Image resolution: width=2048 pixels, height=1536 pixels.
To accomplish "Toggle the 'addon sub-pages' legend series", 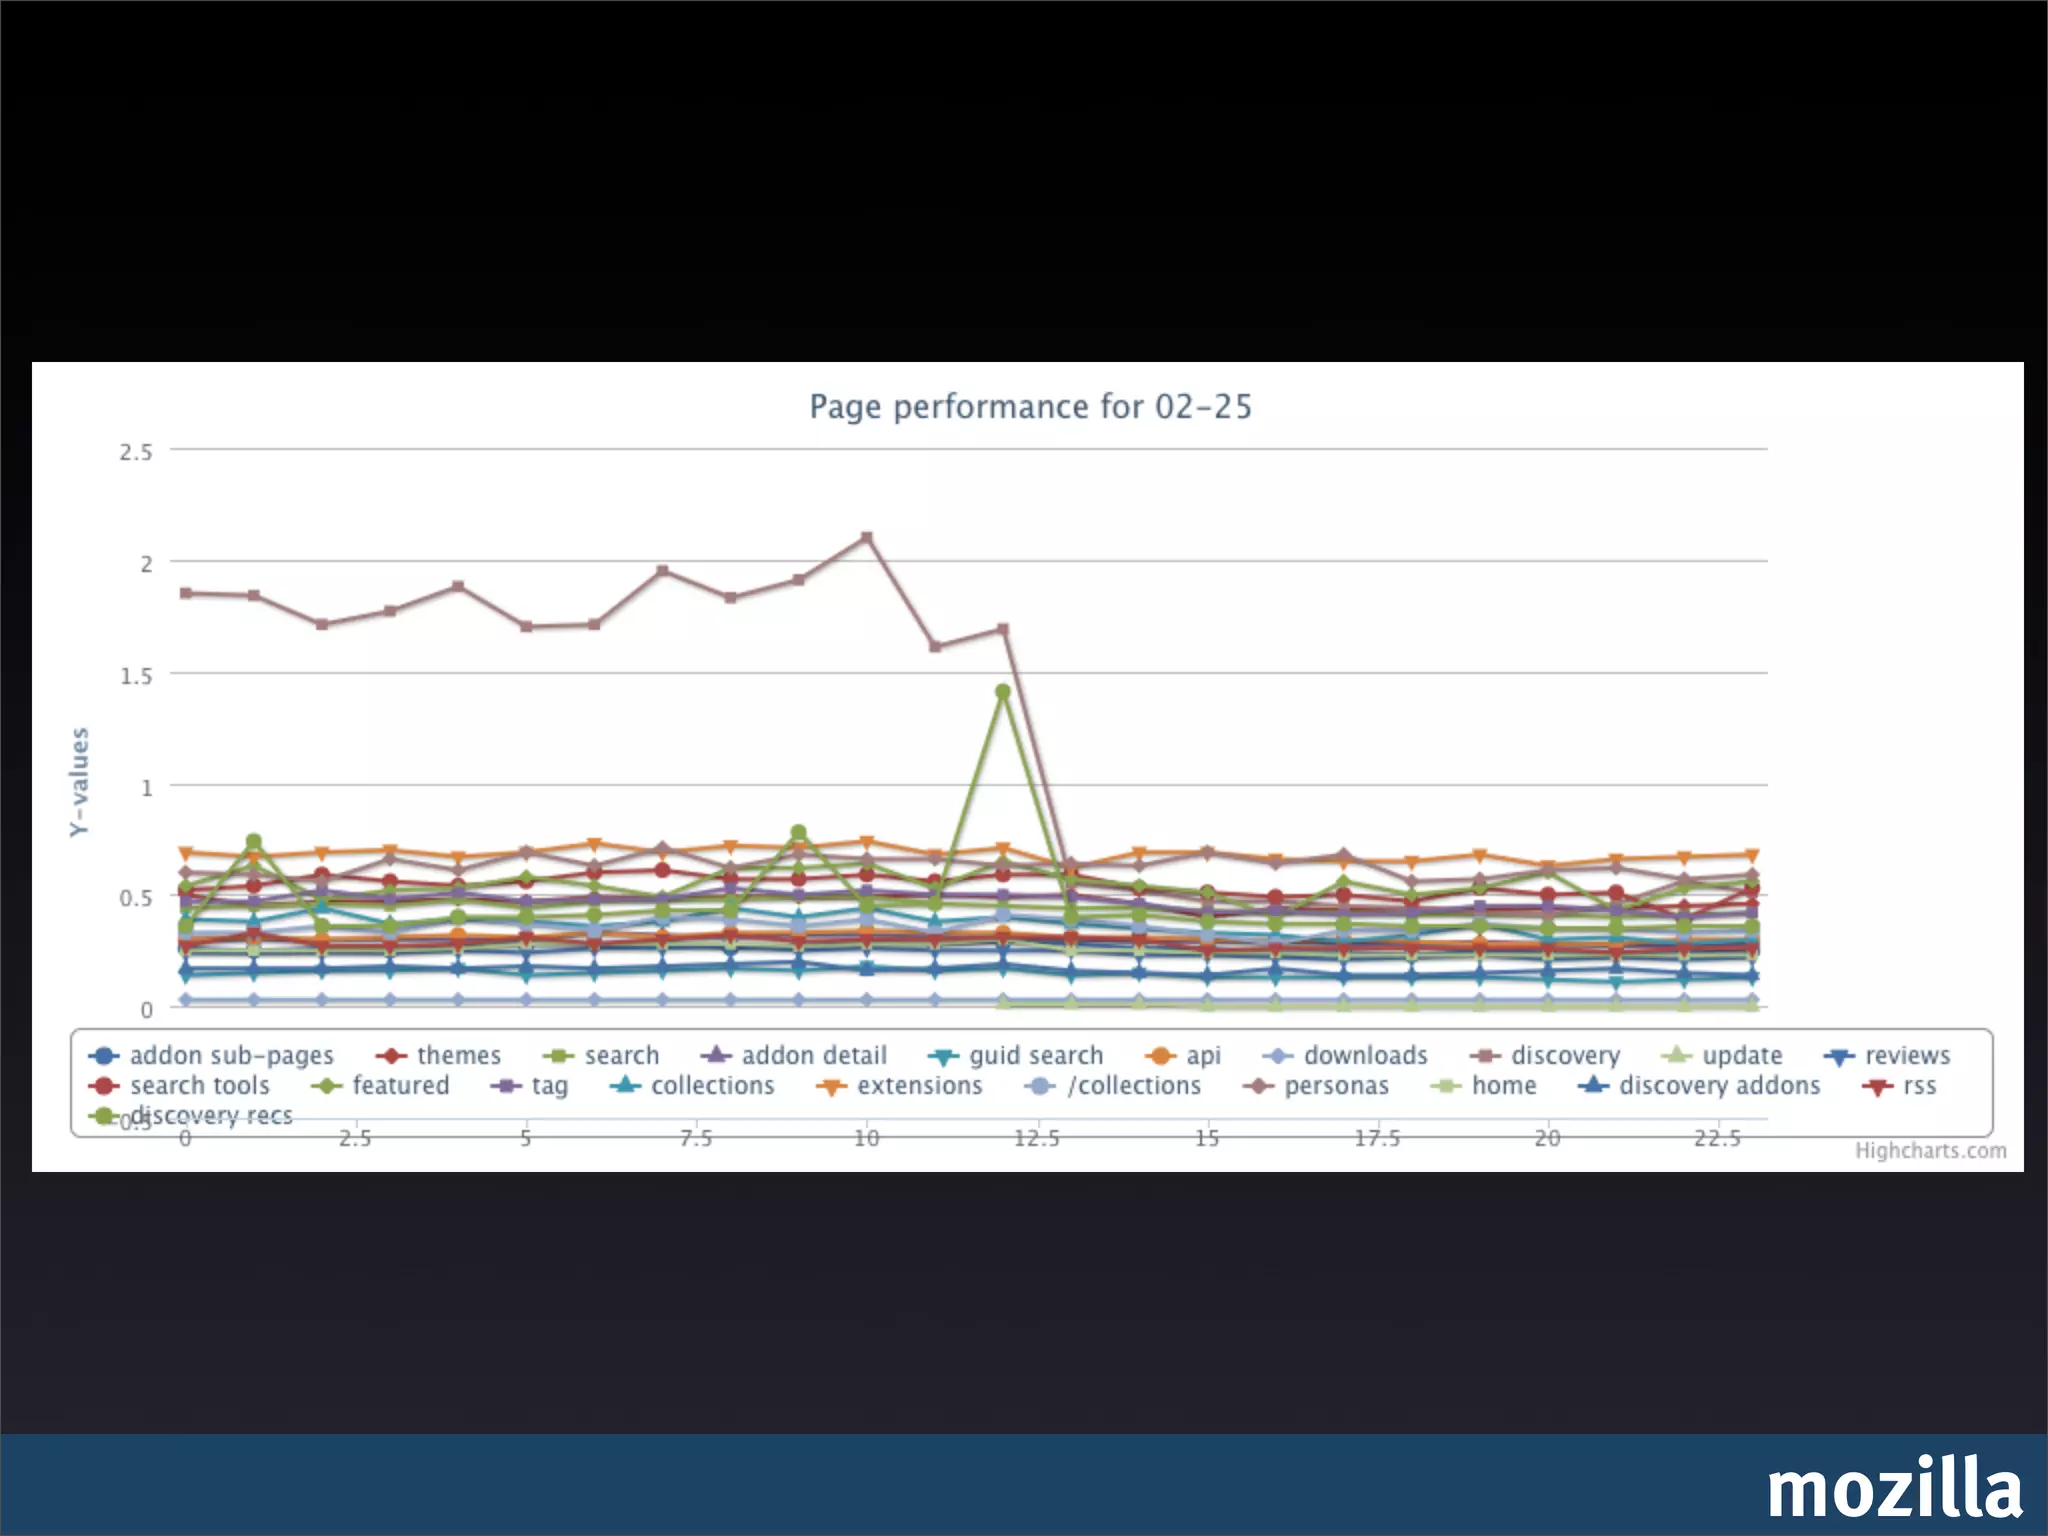I will [x=230, y=1056].
